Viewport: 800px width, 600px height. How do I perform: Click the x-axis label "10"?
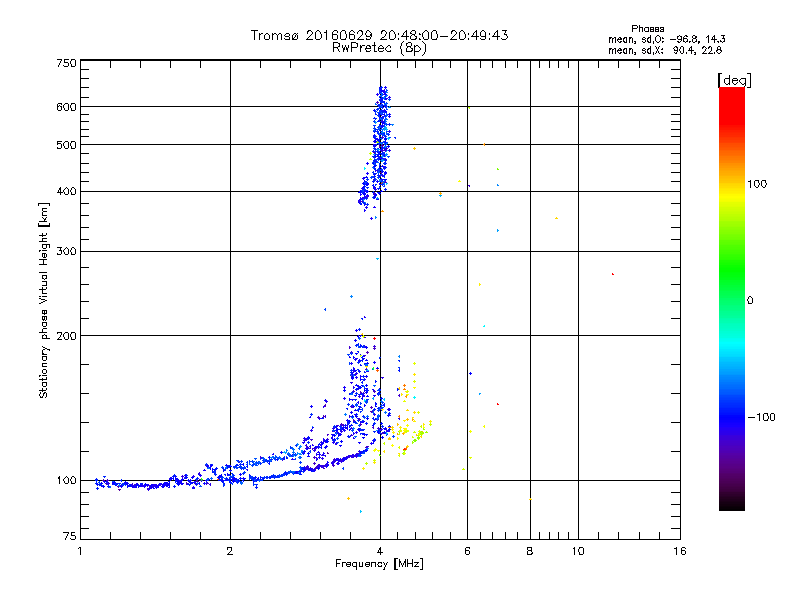[578, 551]
